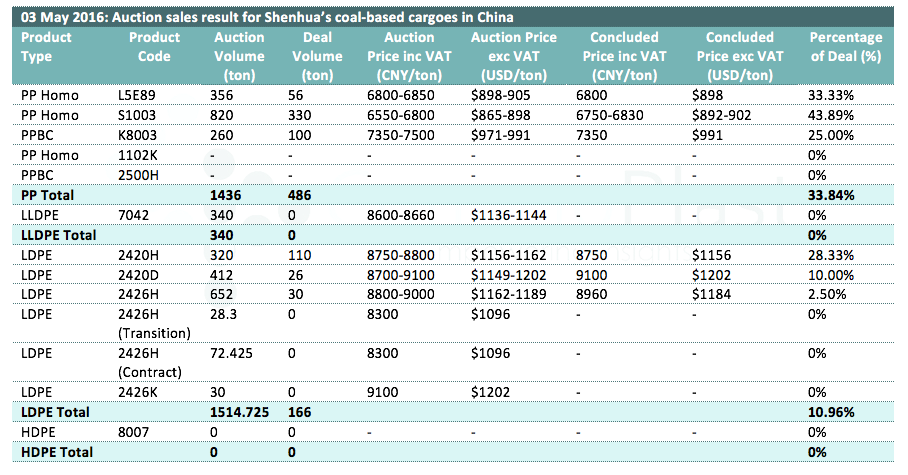
Task: Click product code 'L5E89'
Action: tap(137, 95)
